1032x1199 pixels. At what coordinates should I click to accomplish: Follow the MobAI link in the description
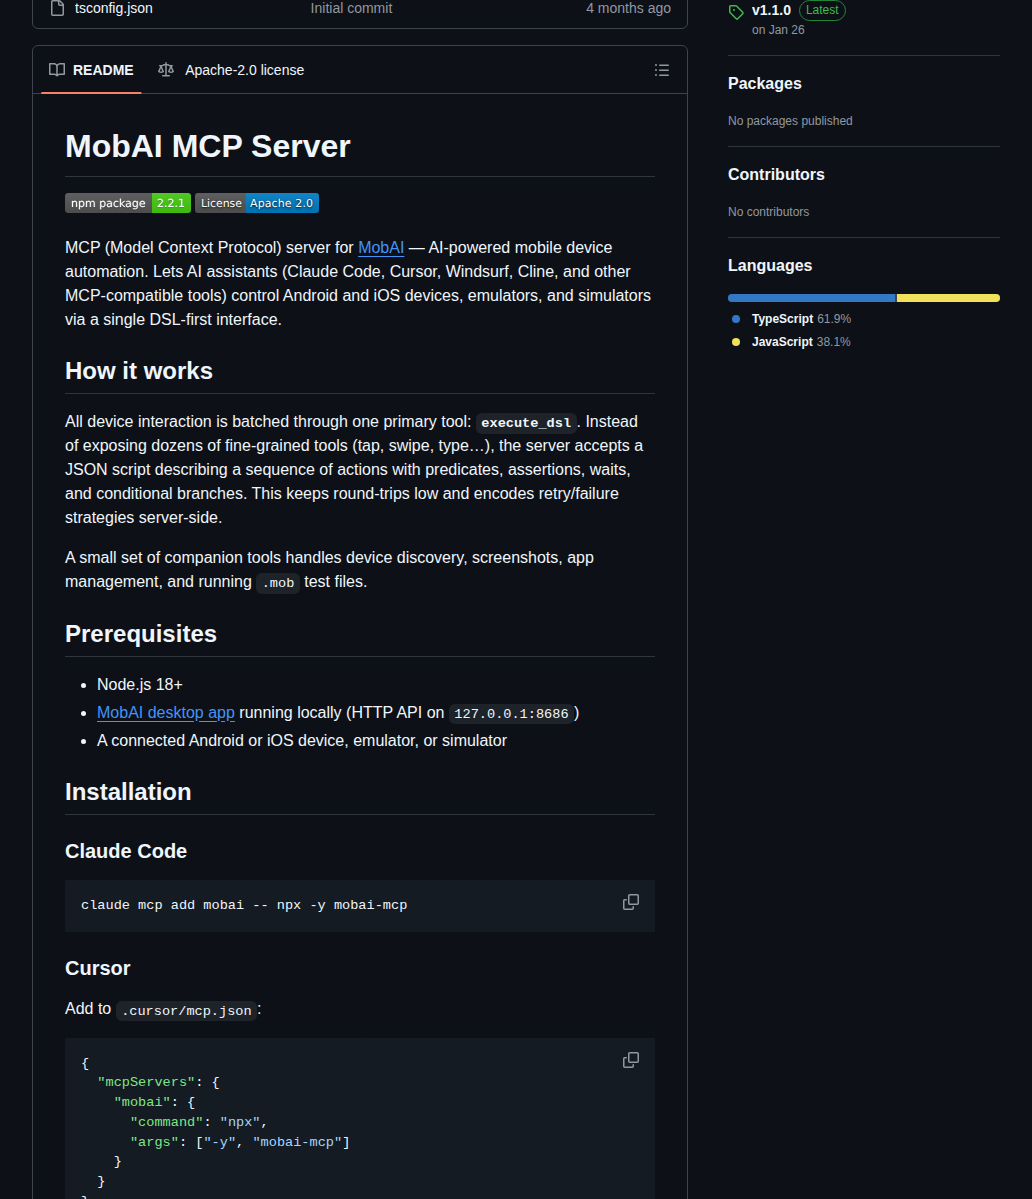tap(381, 248)
